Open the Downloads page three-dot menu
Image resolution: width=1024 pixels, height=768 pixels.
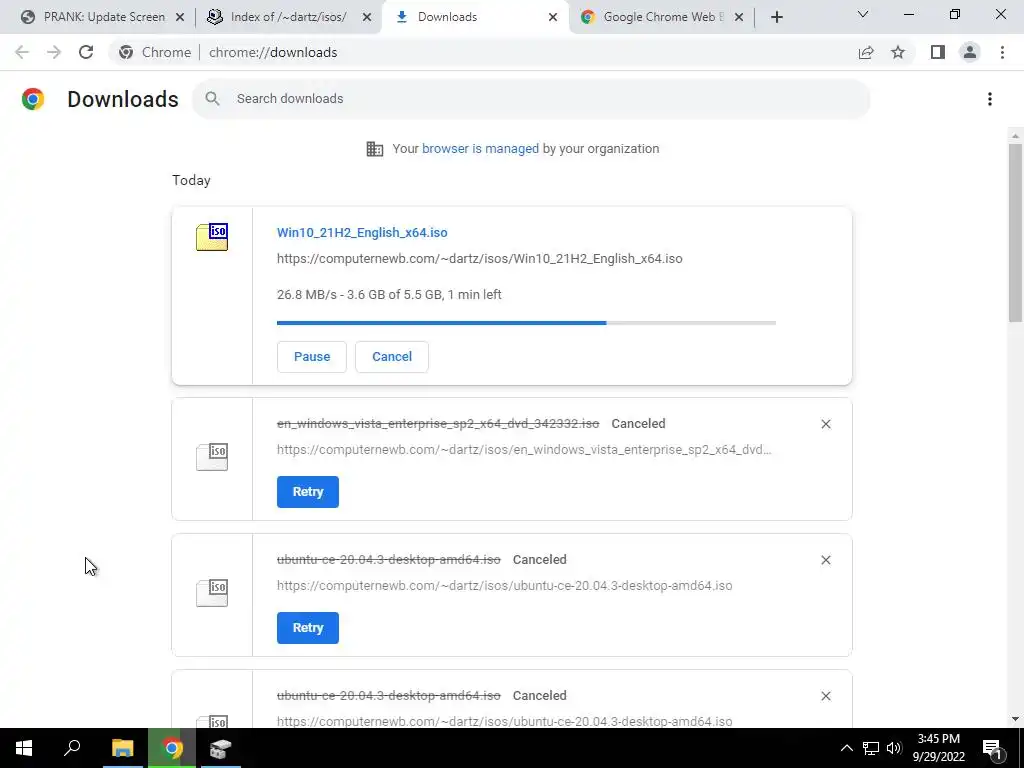coord(990,99)
